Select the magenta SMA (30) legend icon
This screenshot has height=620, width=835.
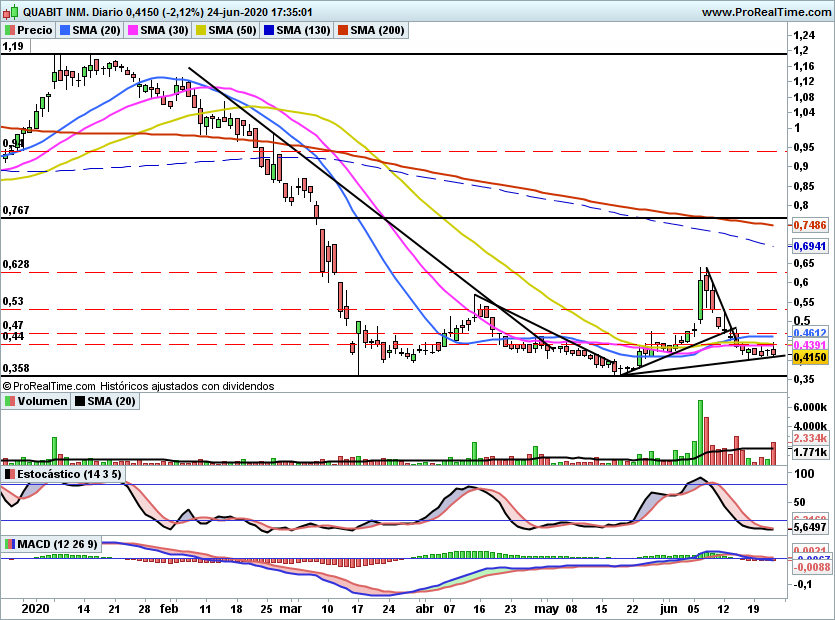(133, 30)
